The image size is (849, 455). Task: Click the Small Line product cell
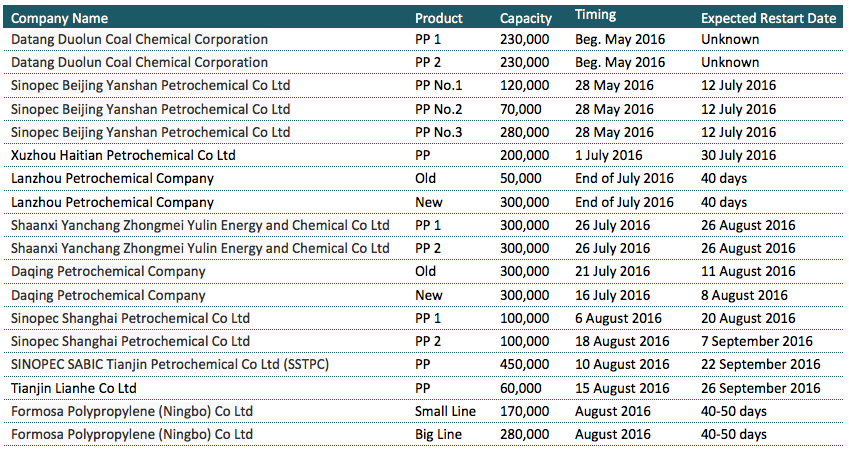click(x=445, y=411)
